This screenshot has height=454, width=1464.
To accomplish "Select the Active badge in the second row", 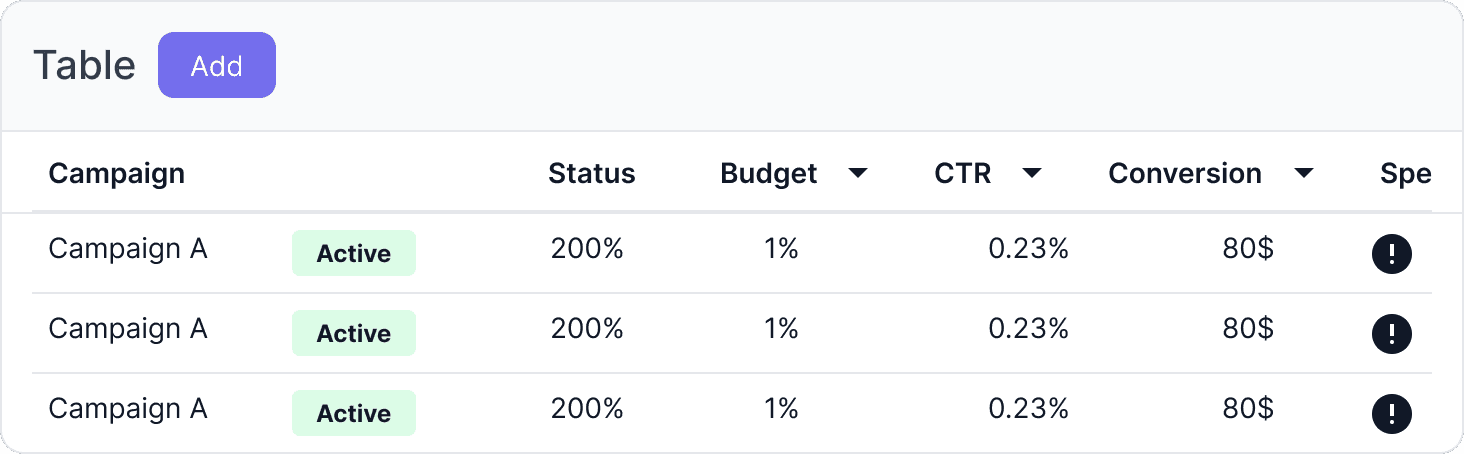I will point(354,334).
